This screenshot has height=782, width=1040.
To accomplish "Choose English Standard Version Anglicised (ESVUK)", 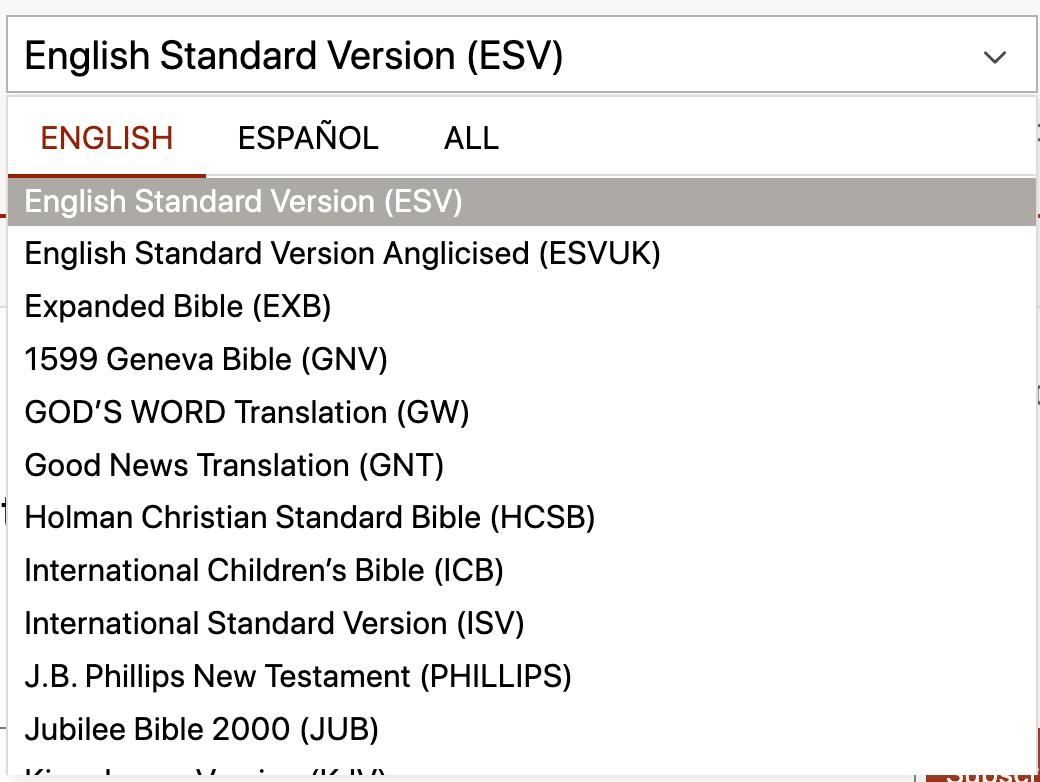I will [342, 254].
